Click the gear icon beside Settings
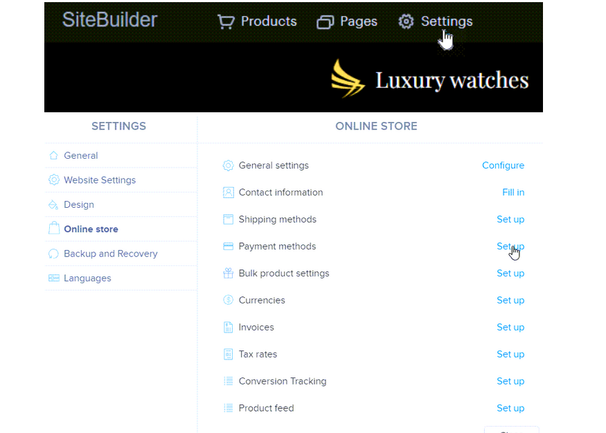This screenshot has height=433, width=606. click(406, 22)
